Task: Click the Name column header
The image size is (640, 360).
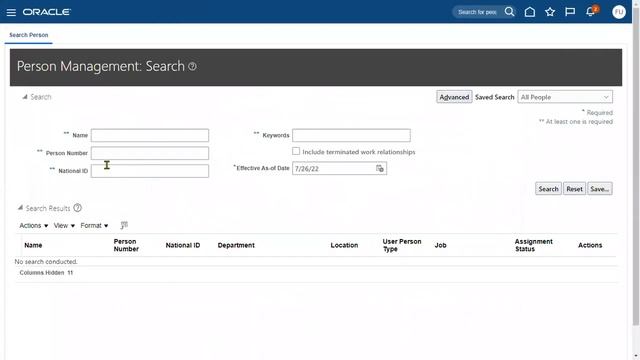Action: click(33, 245)
